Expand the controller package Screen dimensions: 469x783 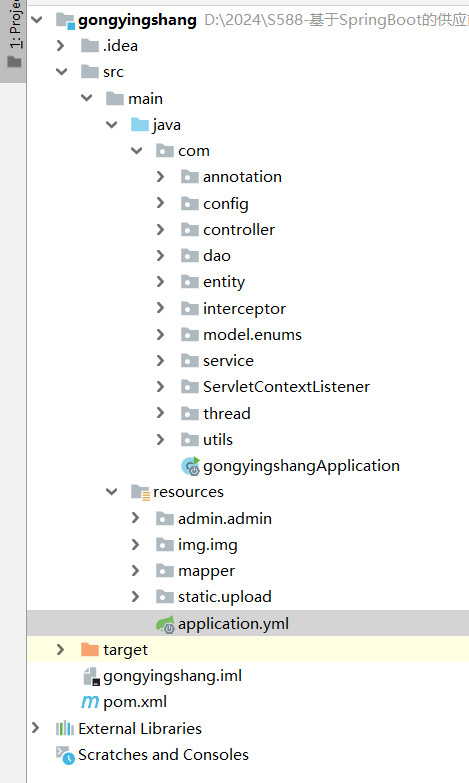160,229
